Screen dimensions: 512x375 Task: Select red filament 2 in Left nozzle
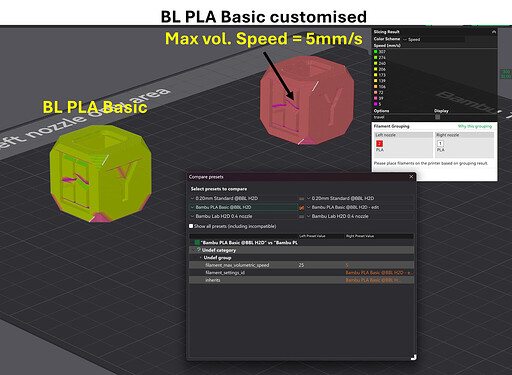tap(379, 143)
